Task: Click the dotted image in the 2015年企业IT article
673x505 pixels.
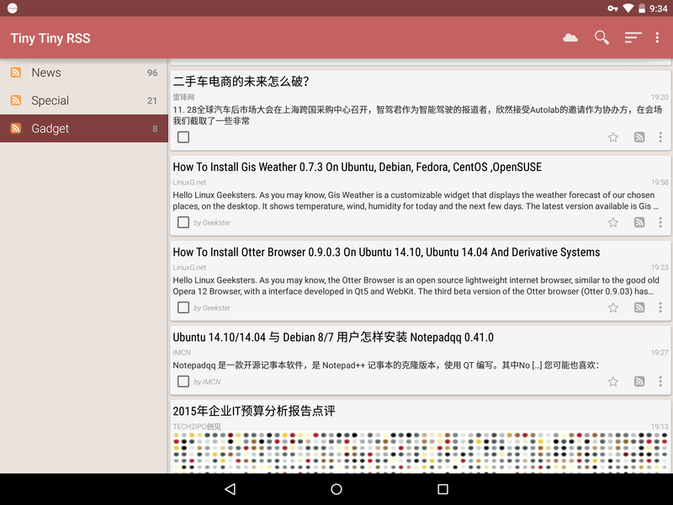Action: coord(420,452)
